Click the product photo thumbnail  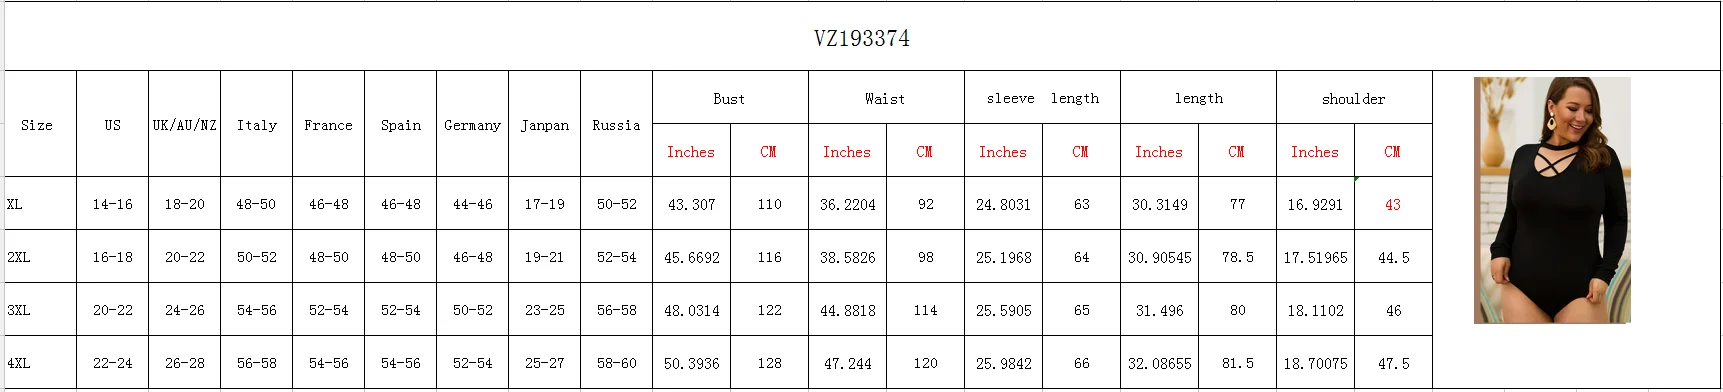pyautogui.click(x=1552, y=200)
